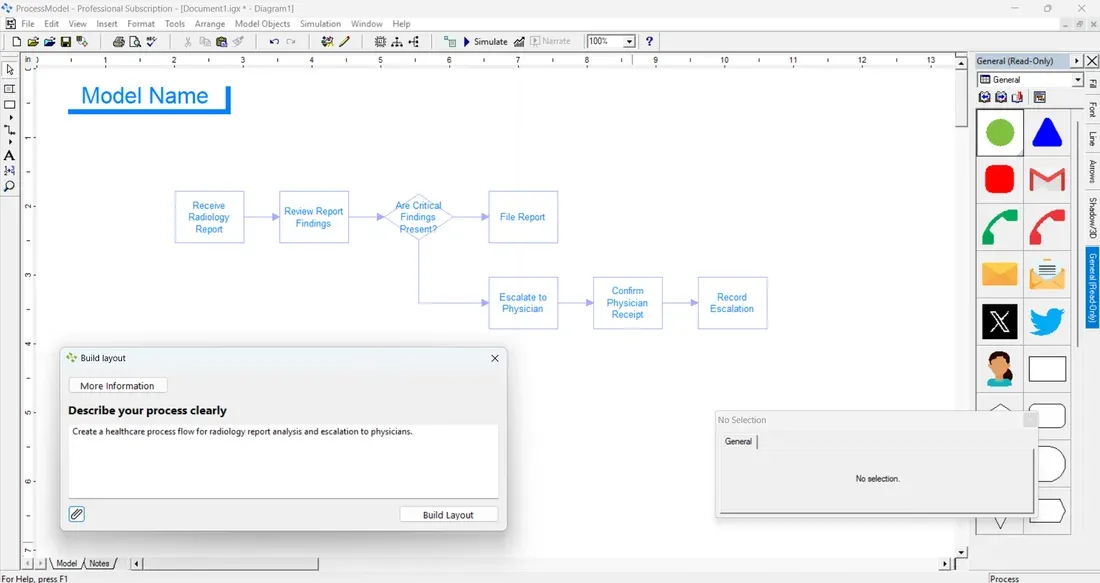Select the connector line tool
Screen dimensions: 1100x583
click(x=10, y=130)
